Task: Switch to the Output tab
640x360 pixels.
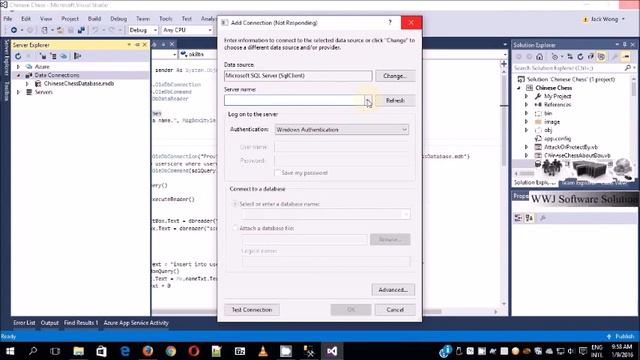Action: click(49, 323)
